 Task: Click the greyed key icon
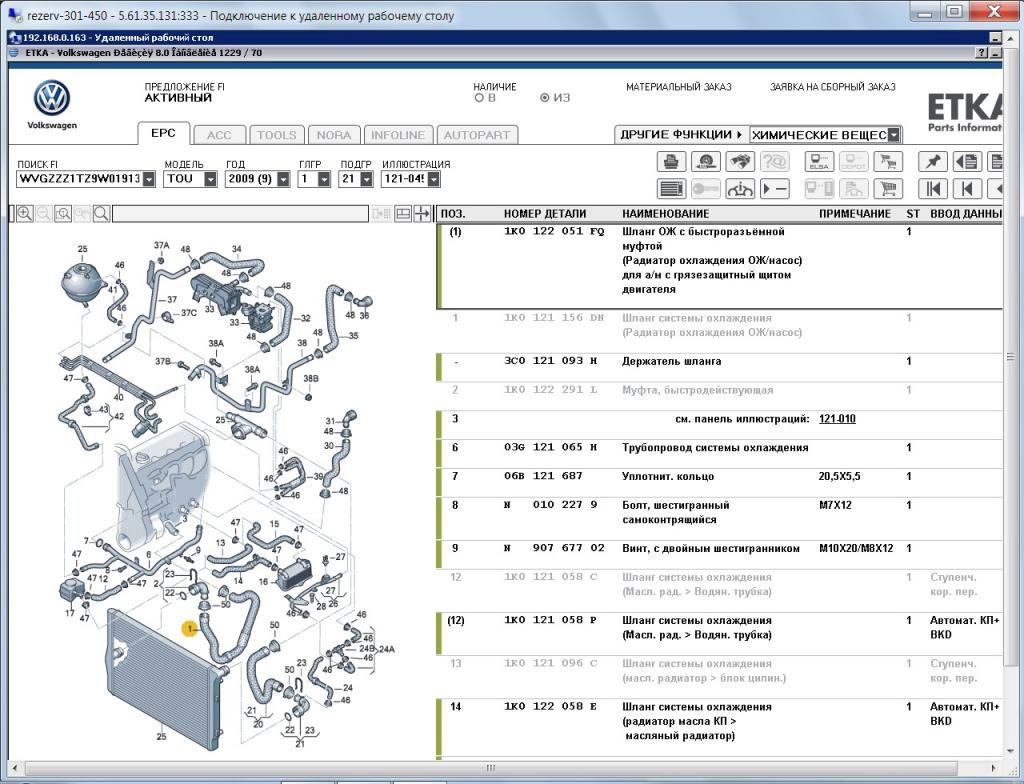pos(706,189)
